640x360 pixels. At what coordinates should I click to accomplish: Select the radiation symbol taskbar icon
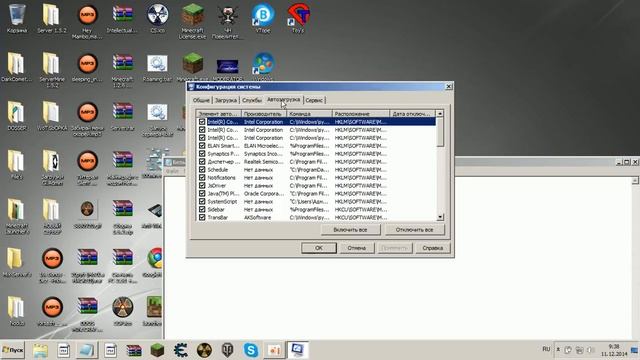204,350
